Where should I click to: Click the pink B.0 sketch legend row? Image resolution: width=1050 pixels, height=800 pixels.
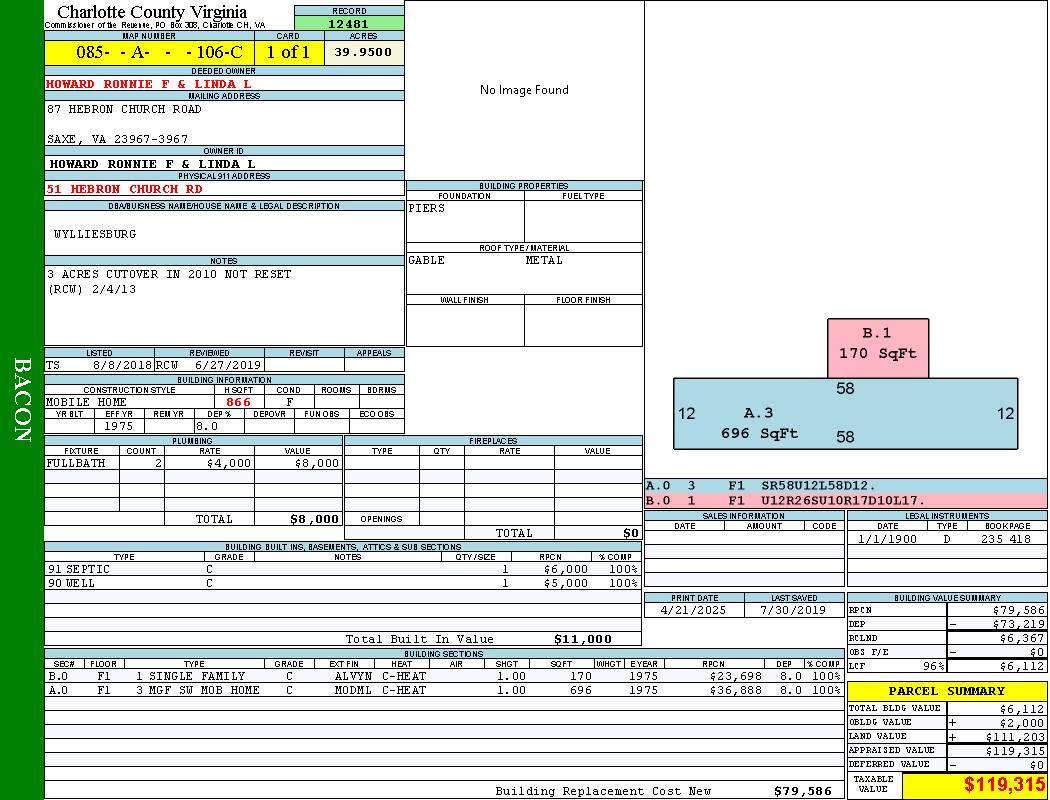pos(845,500)
